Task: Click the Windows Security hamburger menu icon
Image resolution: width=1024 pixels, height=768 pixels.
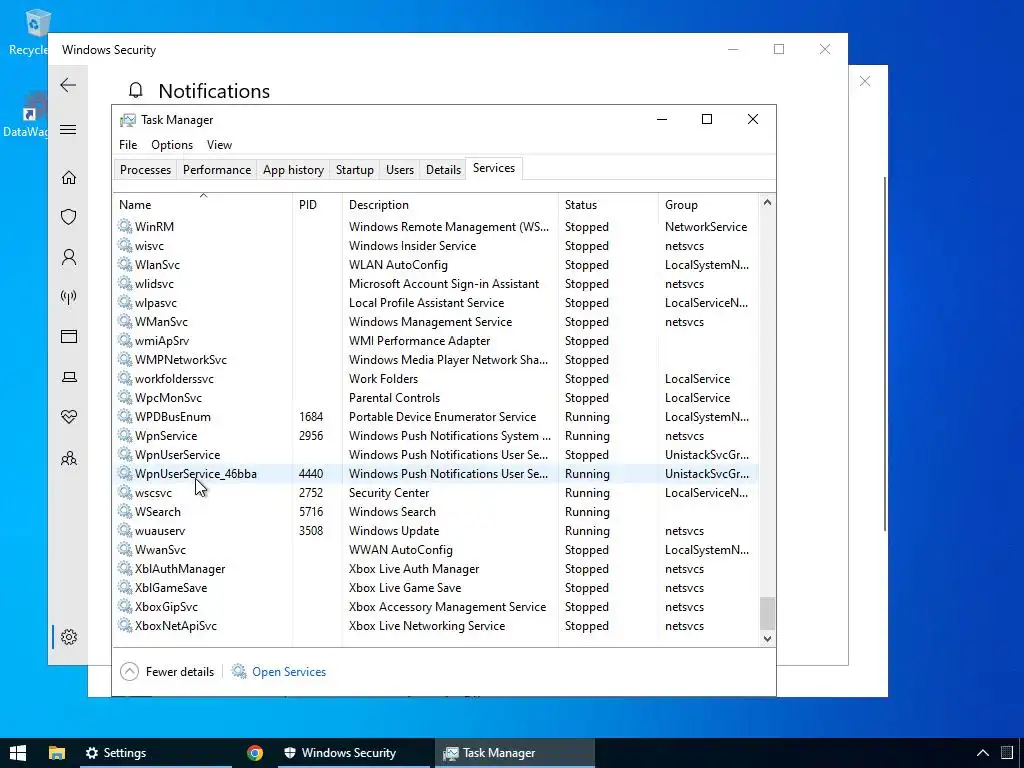Action: (68, 129)
